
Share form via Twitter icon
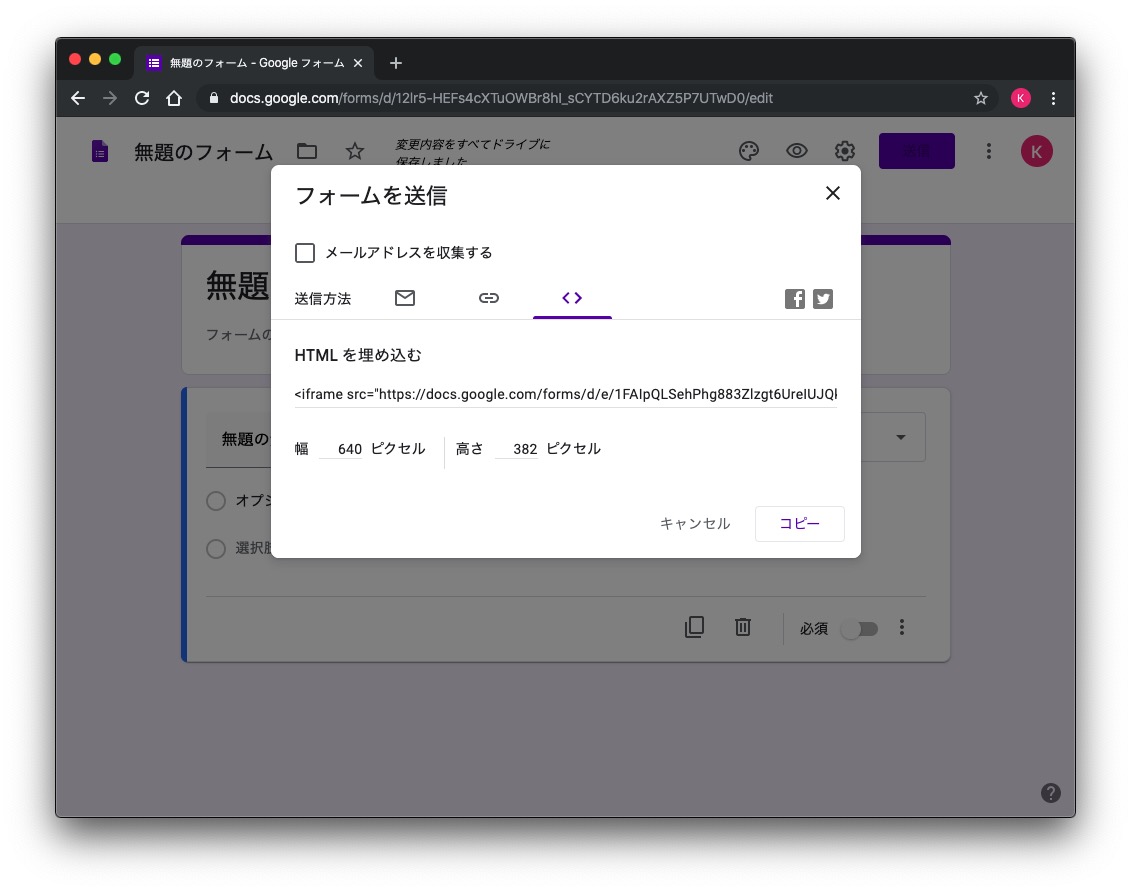click(x=823, y=299)
